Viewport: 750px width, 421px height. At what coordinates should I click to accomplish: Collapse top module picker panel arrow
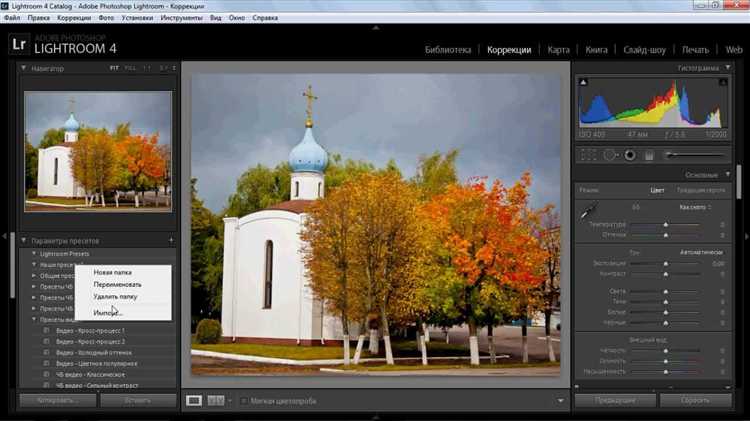tap(375, 28)
